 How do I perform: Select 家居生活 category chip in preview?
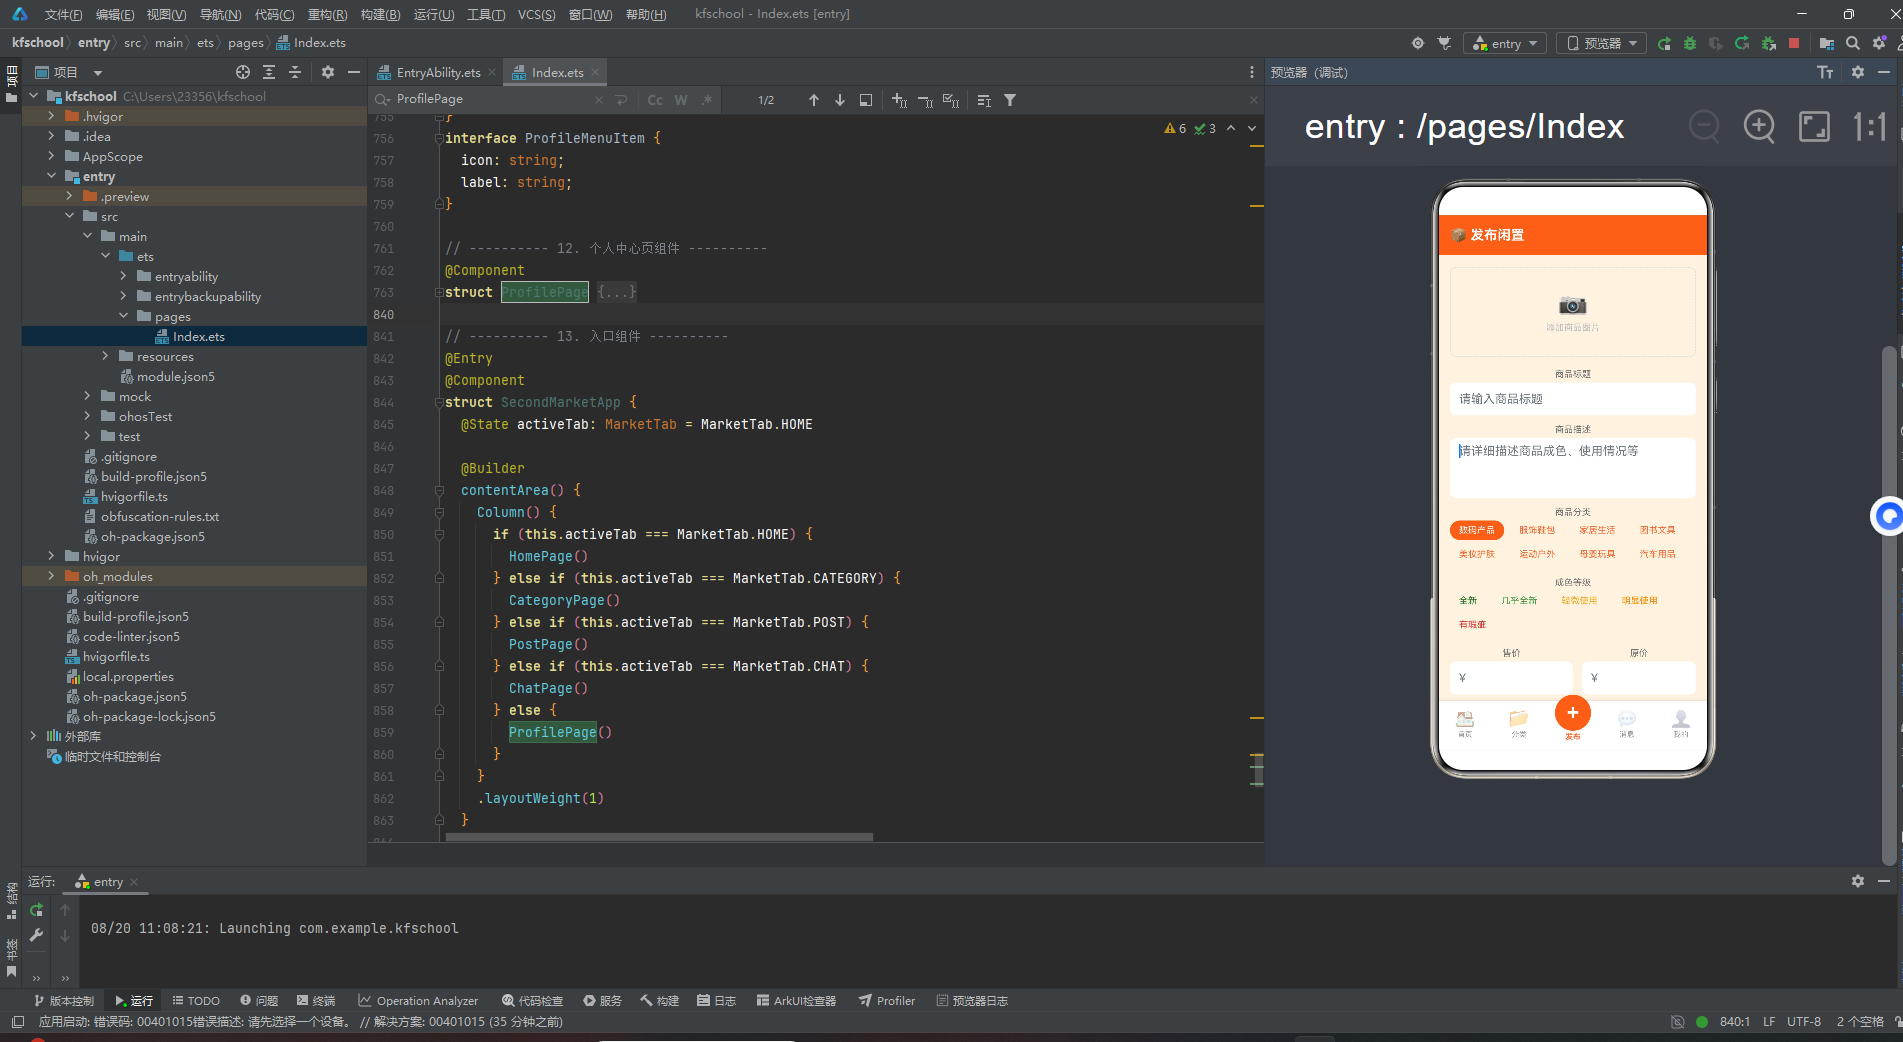[x=1597, y=530]
